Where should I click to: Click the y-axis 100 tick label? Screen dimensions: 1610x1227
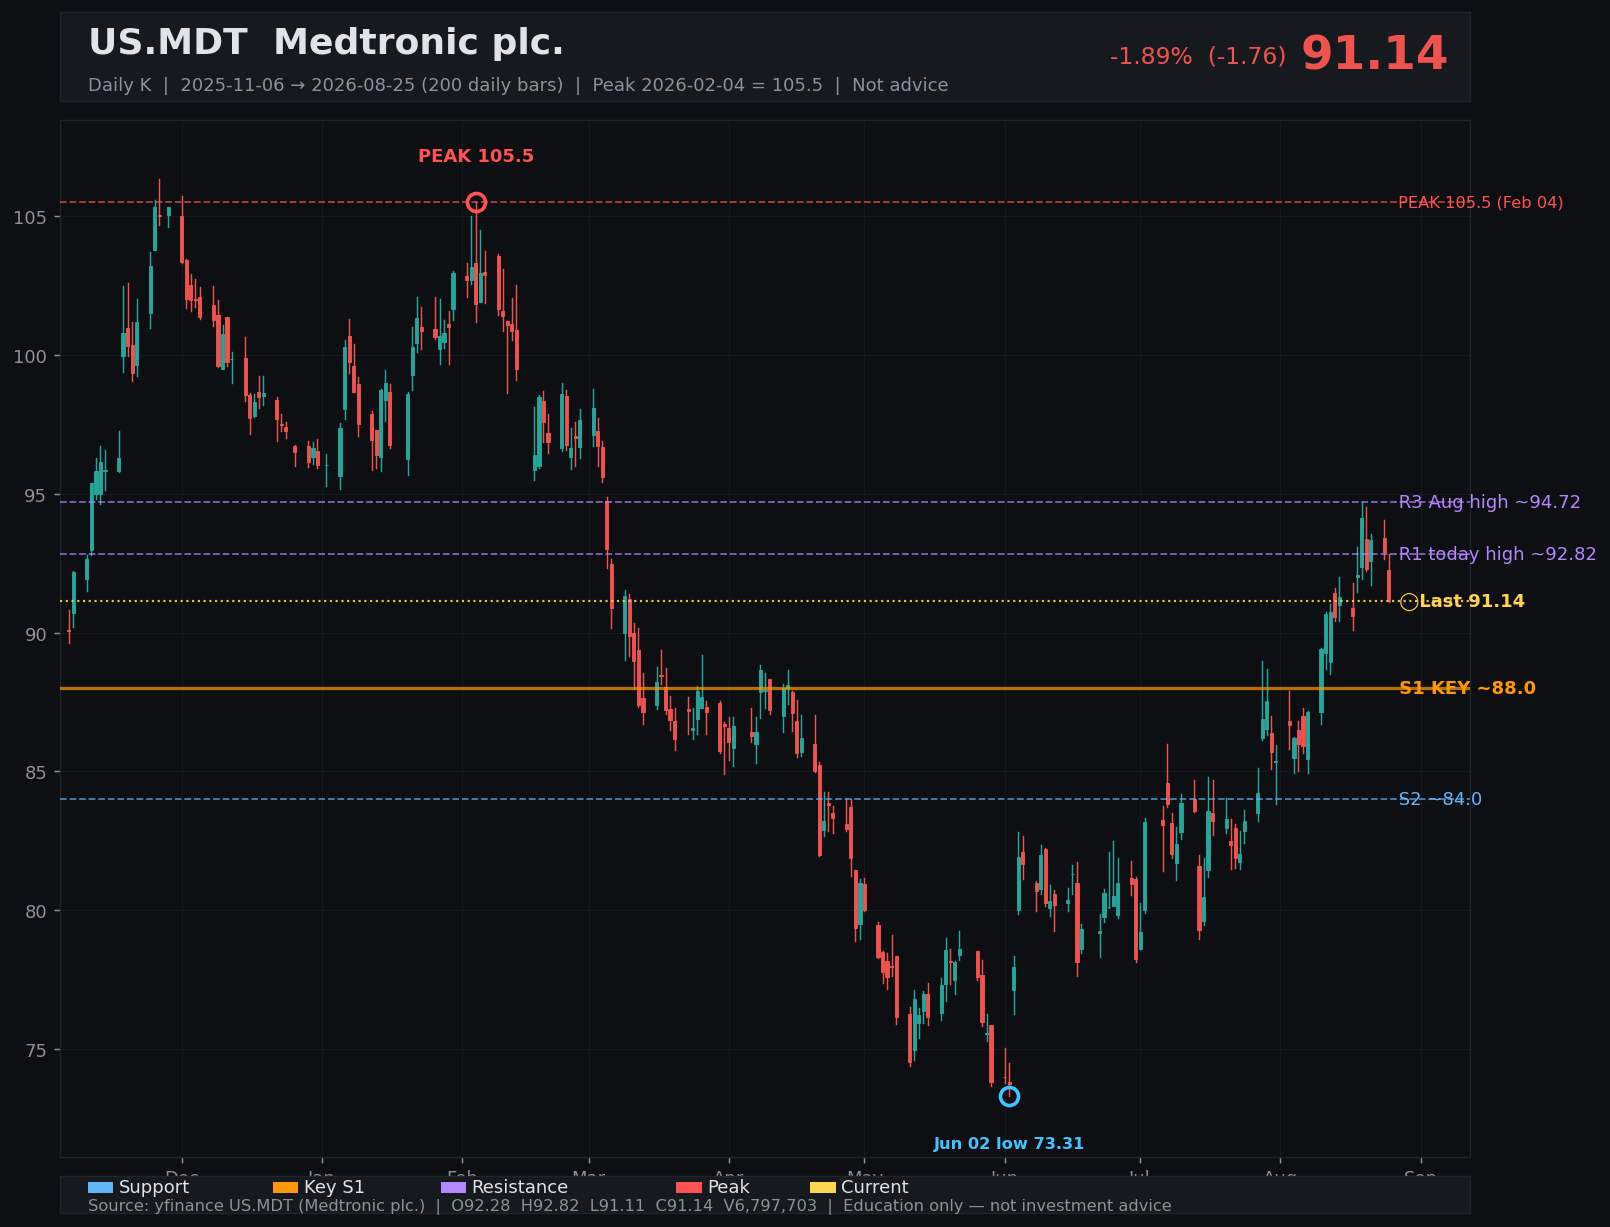[31, 356]
